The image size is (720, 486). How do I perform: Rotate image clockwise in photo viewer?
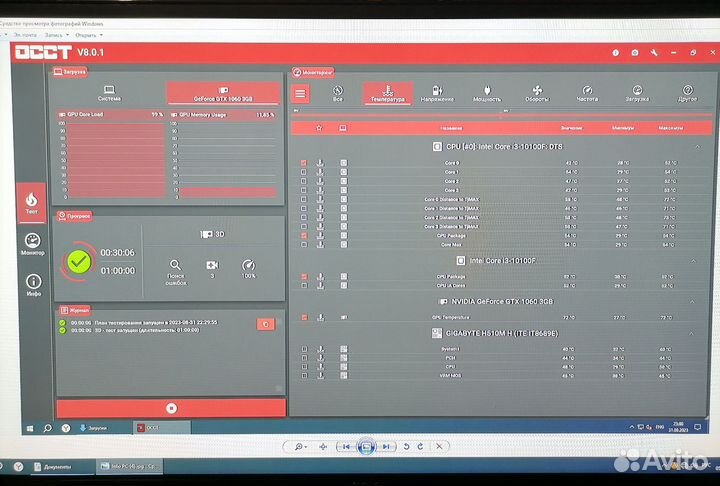tap(420, 446)
